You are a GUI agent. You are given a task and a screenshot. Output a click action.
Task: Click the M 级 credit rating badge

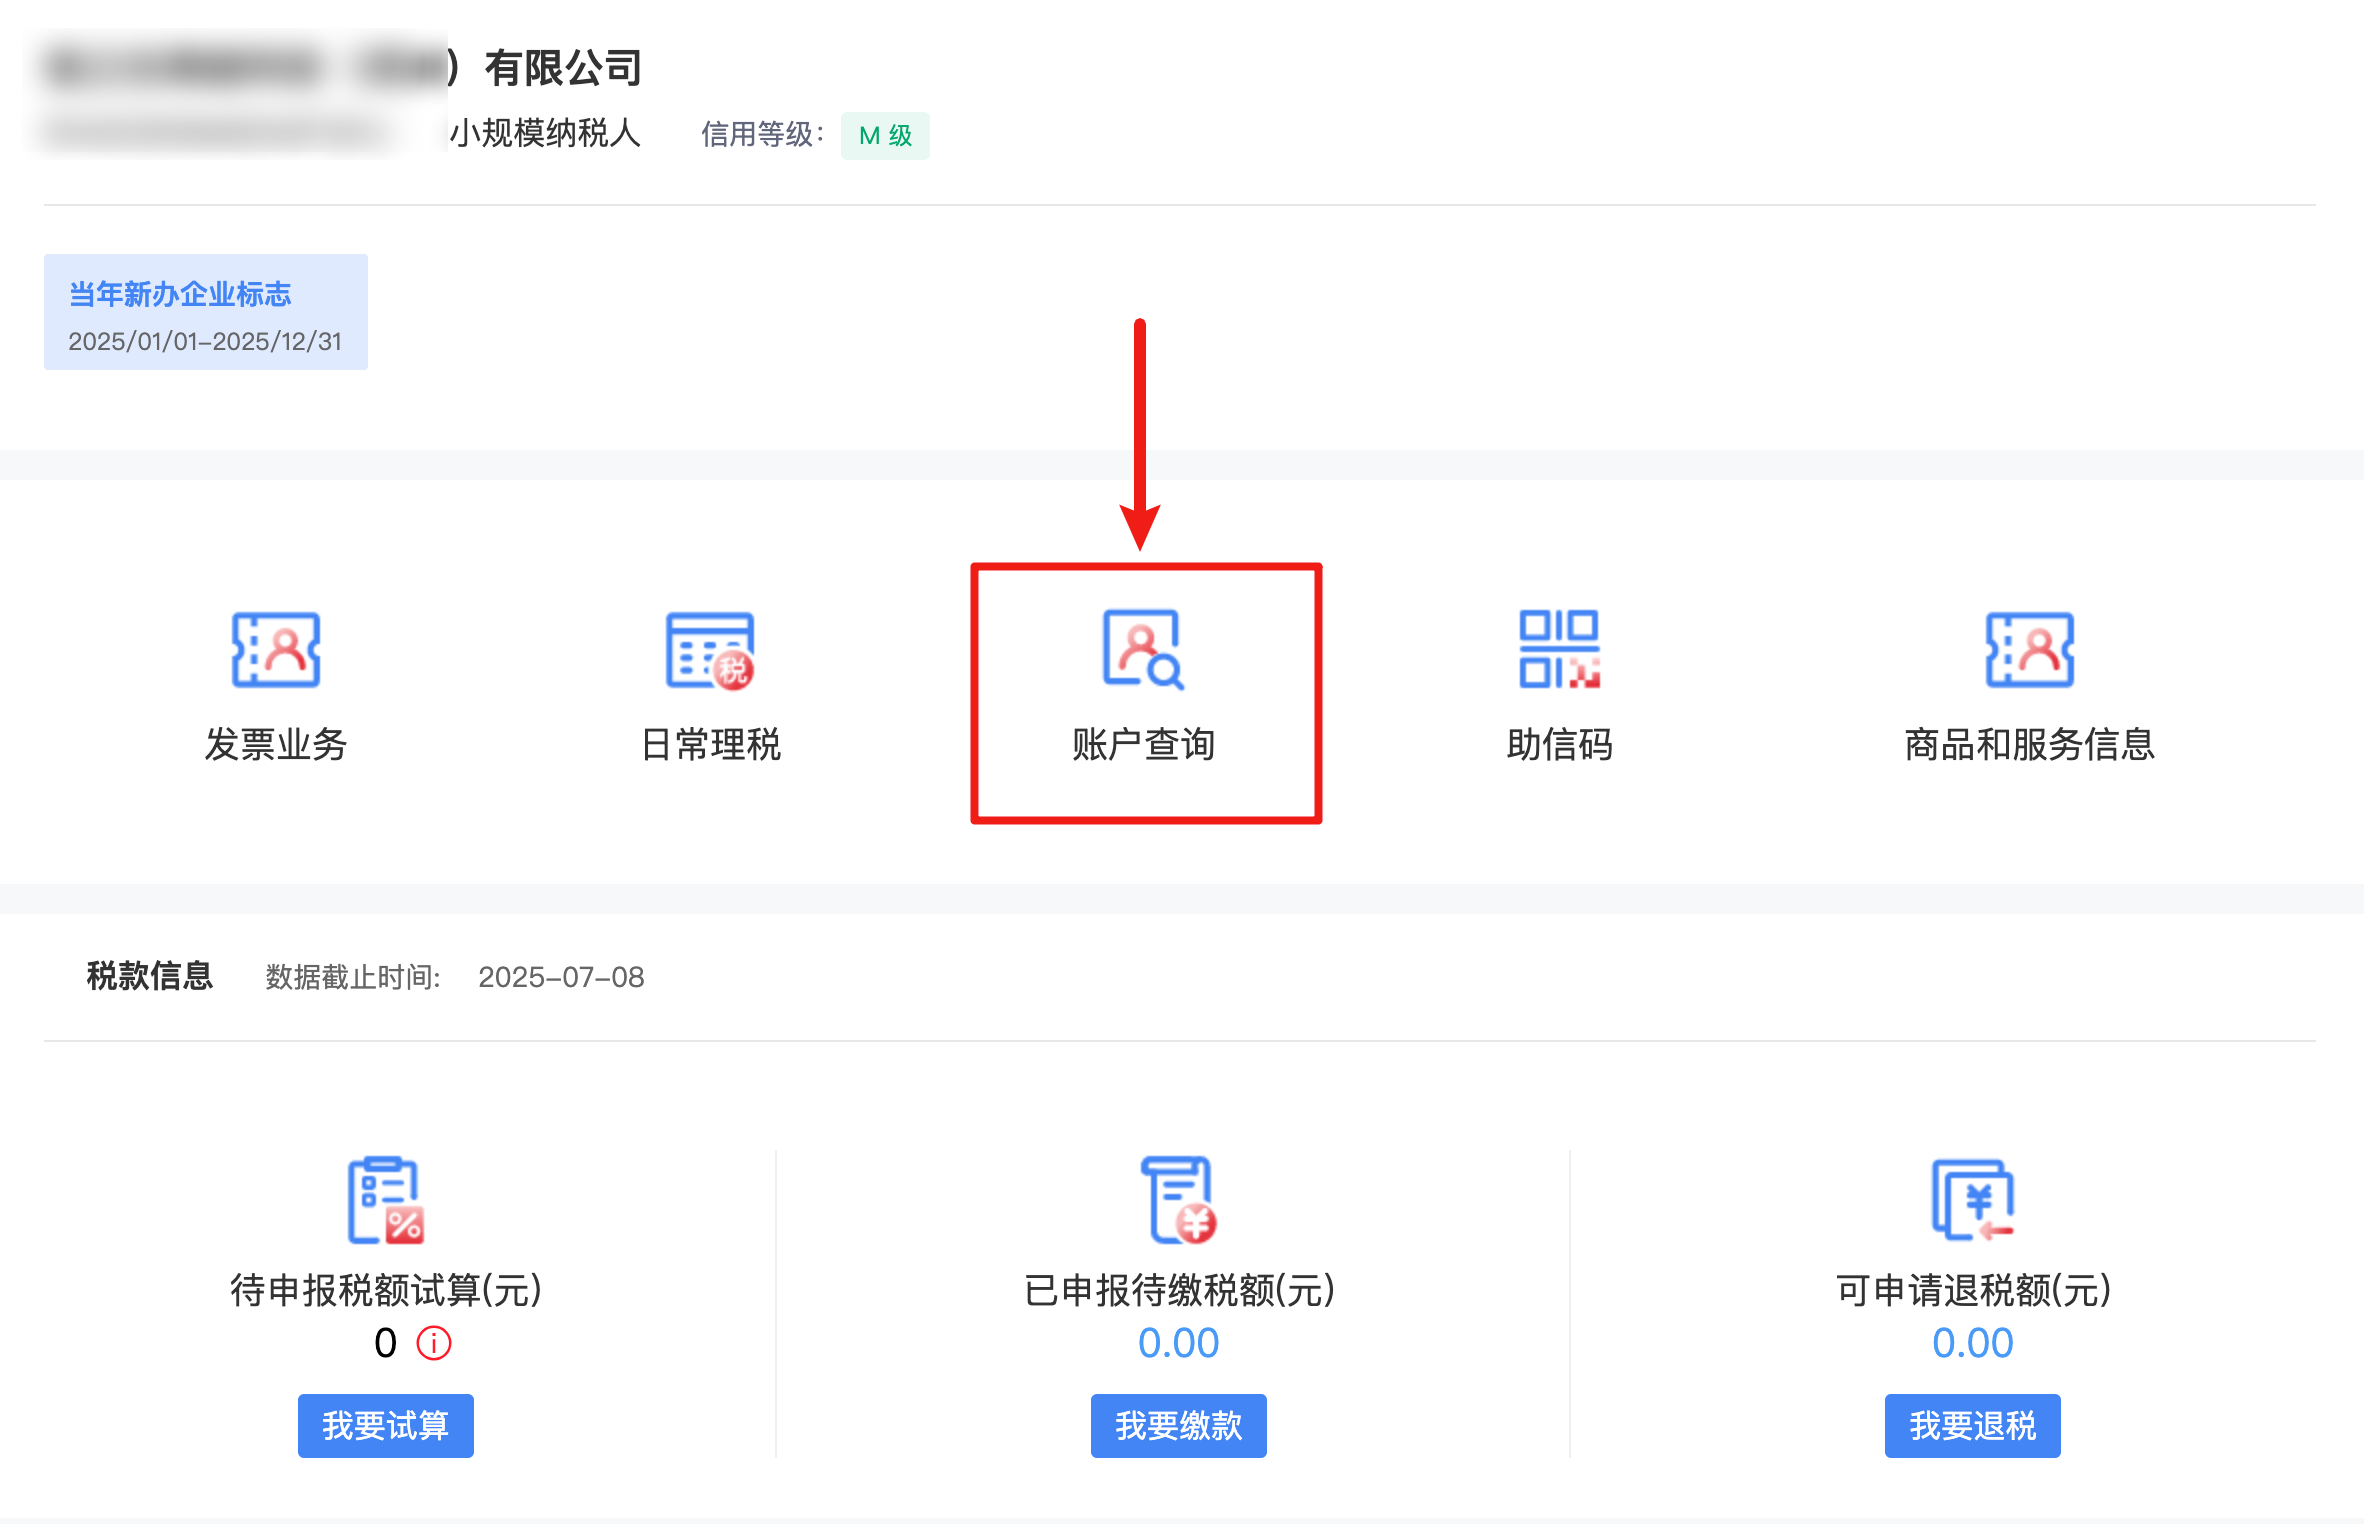tap(885, 136)
